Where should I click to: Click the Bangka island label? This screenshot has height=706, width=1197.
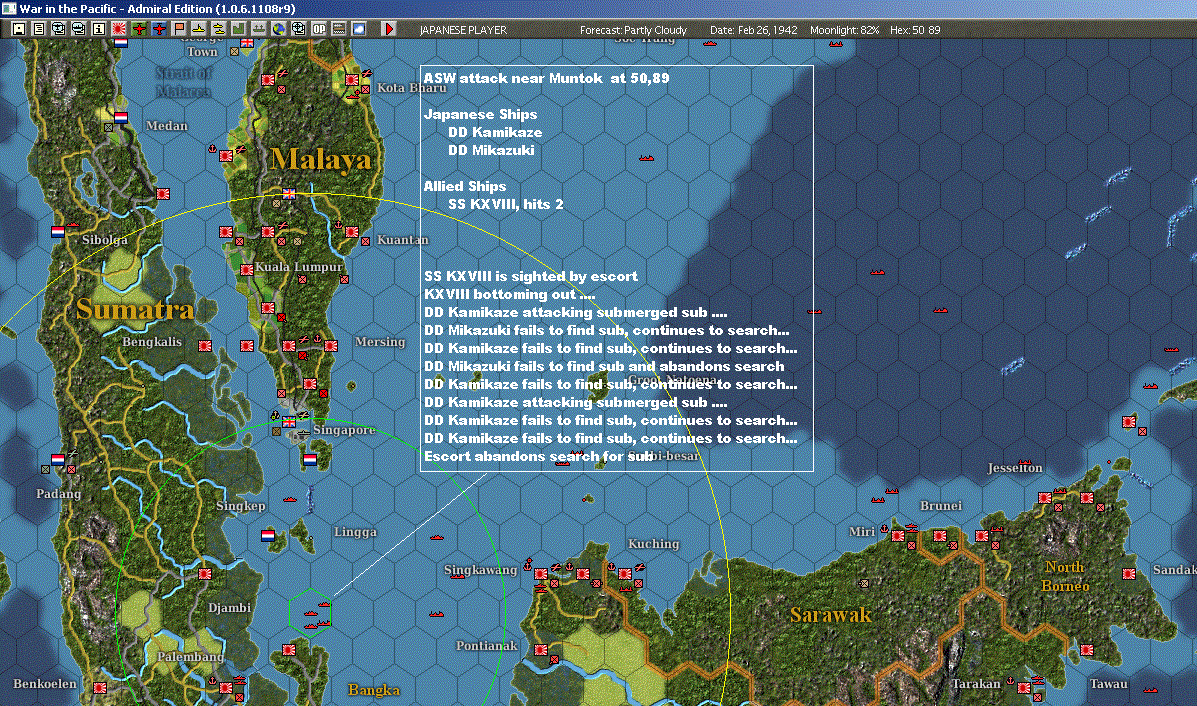pos(373,690)
